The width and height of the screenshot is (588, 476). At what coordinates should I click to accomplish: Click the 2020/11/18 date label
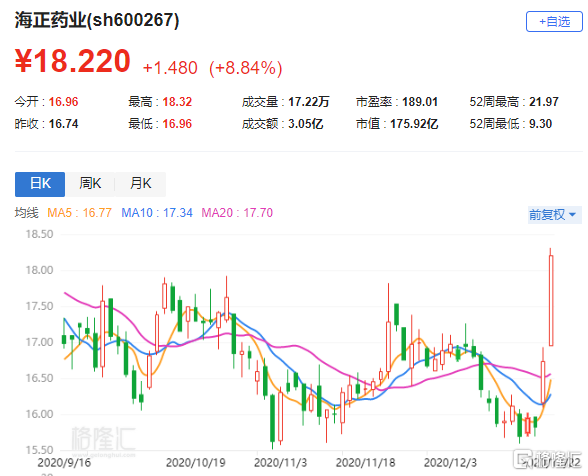tap(366, 462)
